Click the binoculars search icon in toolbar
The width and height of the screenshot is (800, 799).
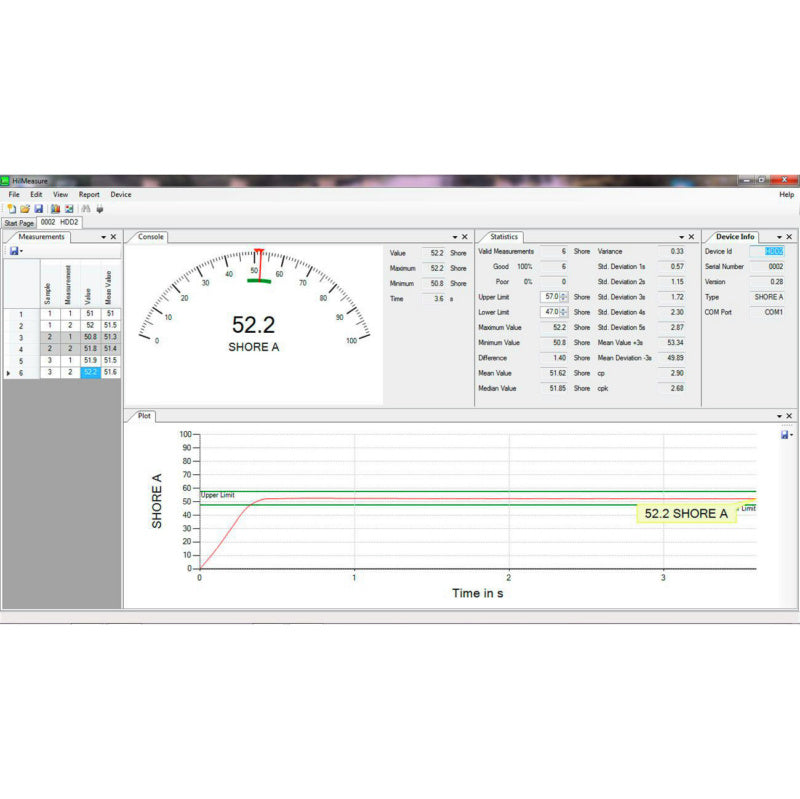pos(86,208)
